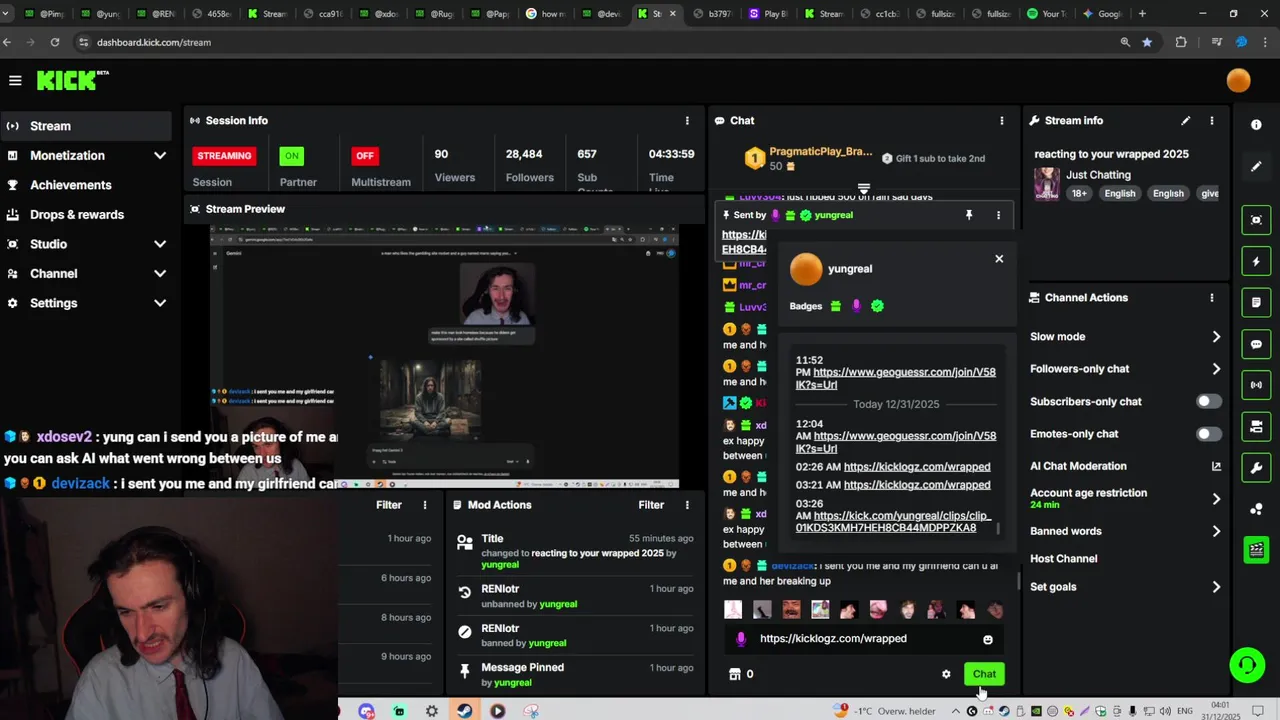Expand the Studio sidebar section
The width and height of the screenshot is (1280, 720).
point(160,245)
